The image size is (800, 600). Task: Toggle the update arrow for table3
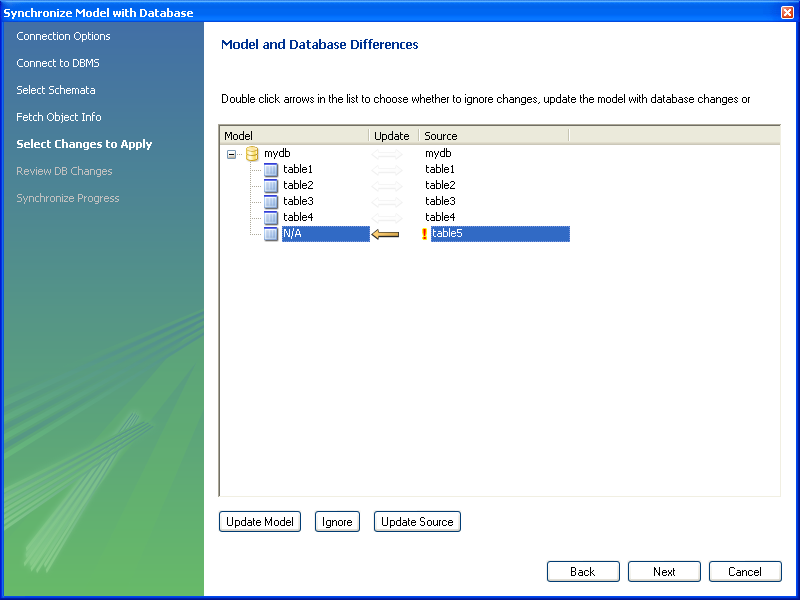(387, 202)
